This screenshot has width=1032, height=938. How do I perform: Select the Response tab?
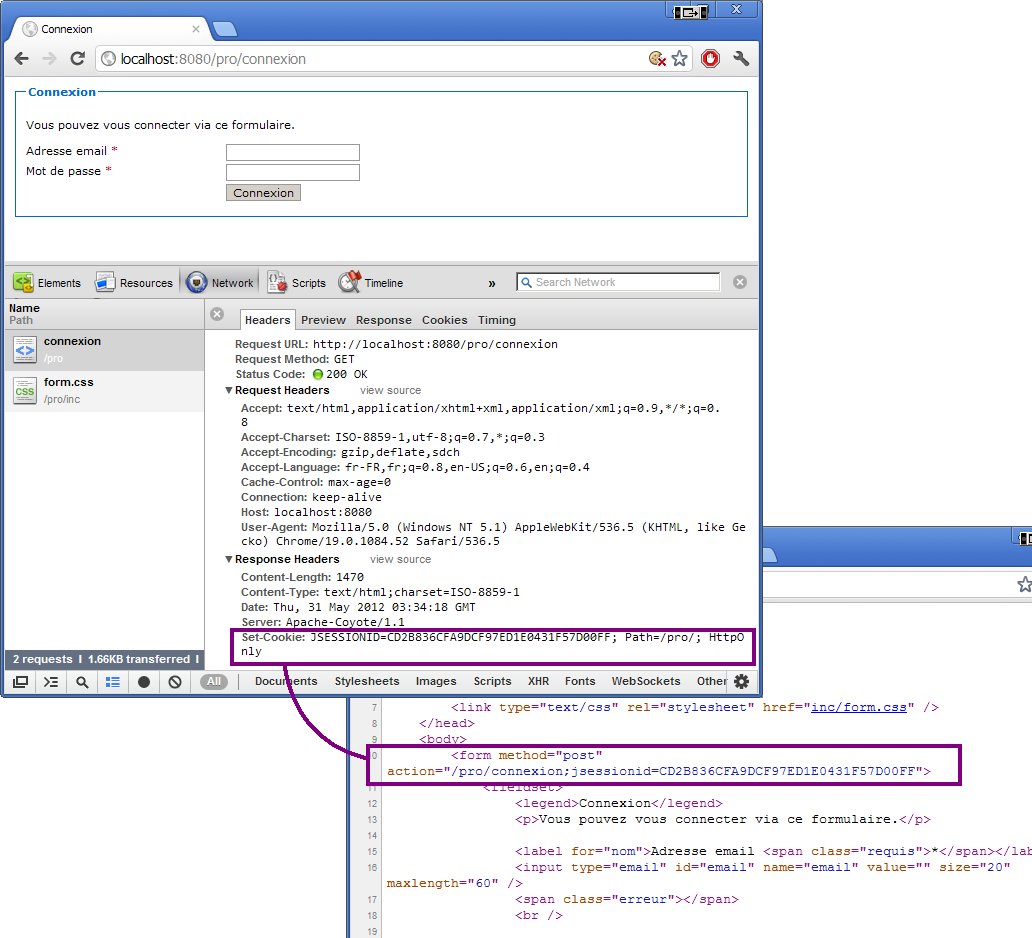pos(383,320)
